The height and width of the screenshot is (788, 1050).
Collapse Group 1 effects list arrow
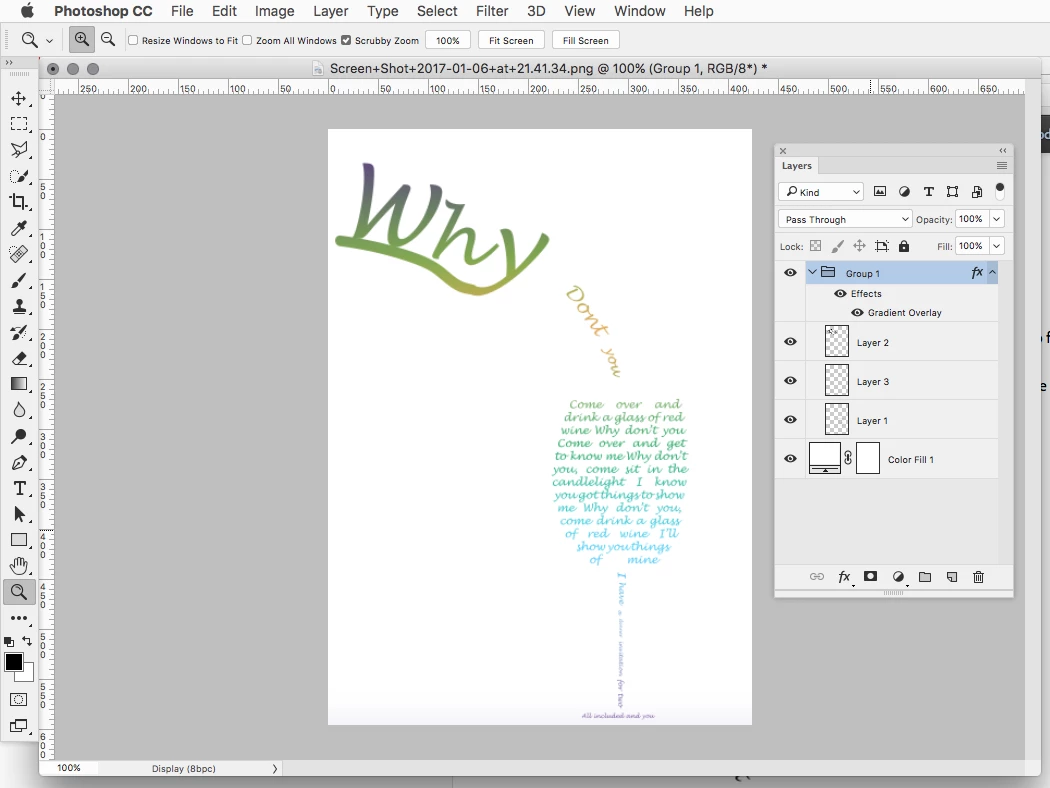992,272
